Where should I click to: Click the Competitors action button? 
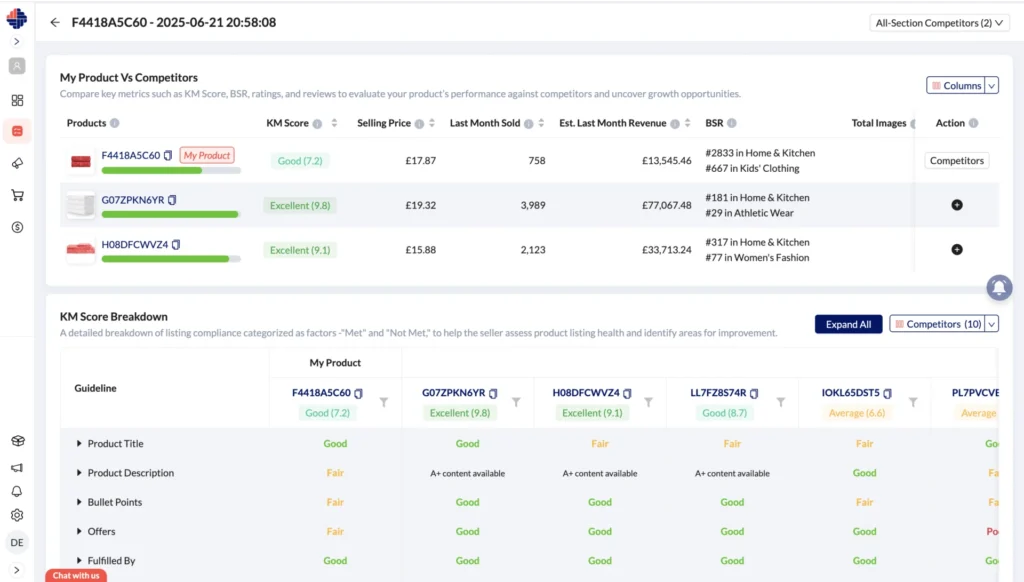(957, 161)
